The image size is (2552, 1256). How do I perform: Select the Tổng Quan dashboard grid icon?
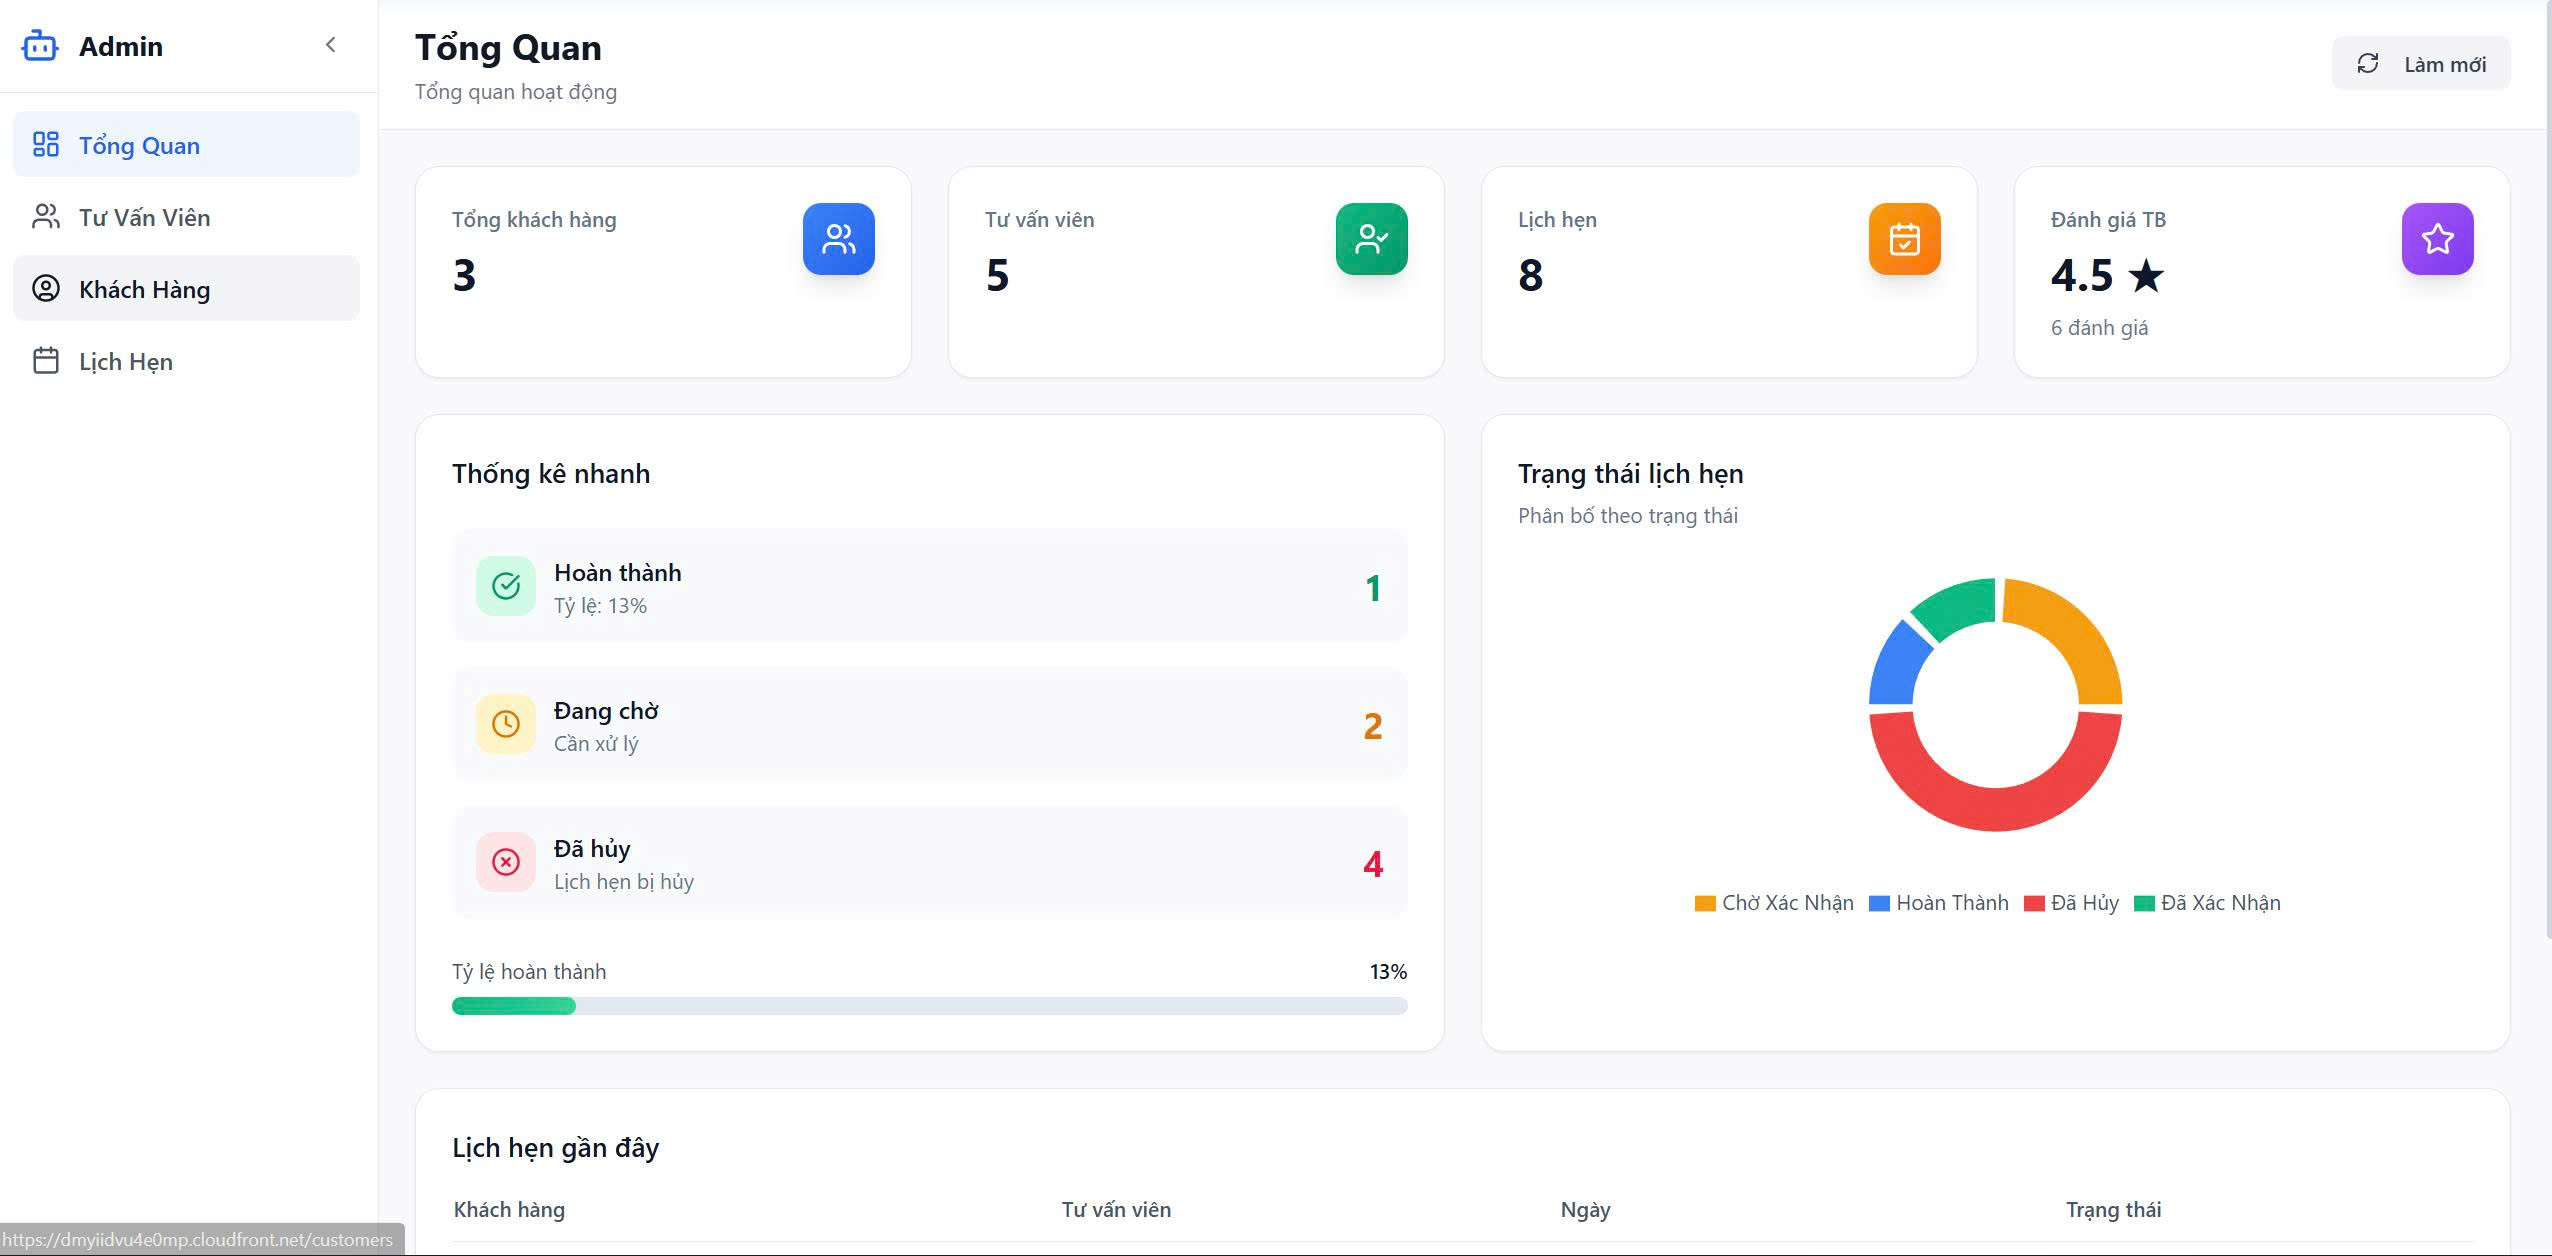(x=46, y=144)
